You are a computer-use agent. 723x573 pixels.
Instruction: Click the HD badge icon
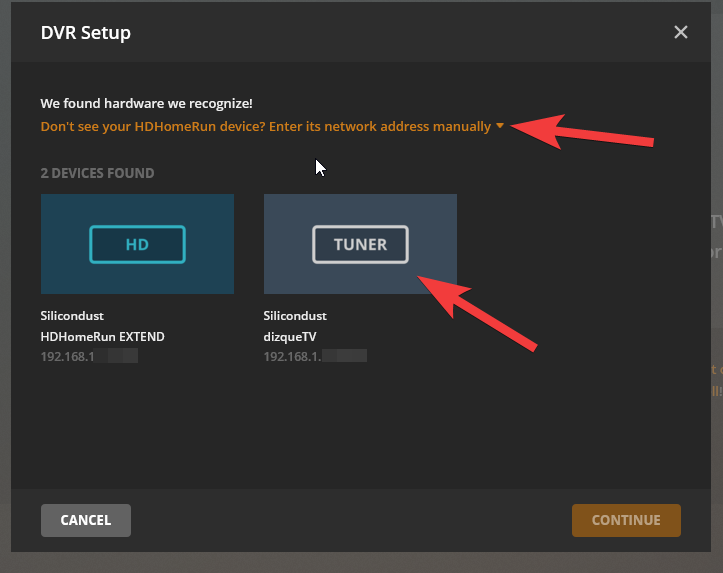(137, 244)
